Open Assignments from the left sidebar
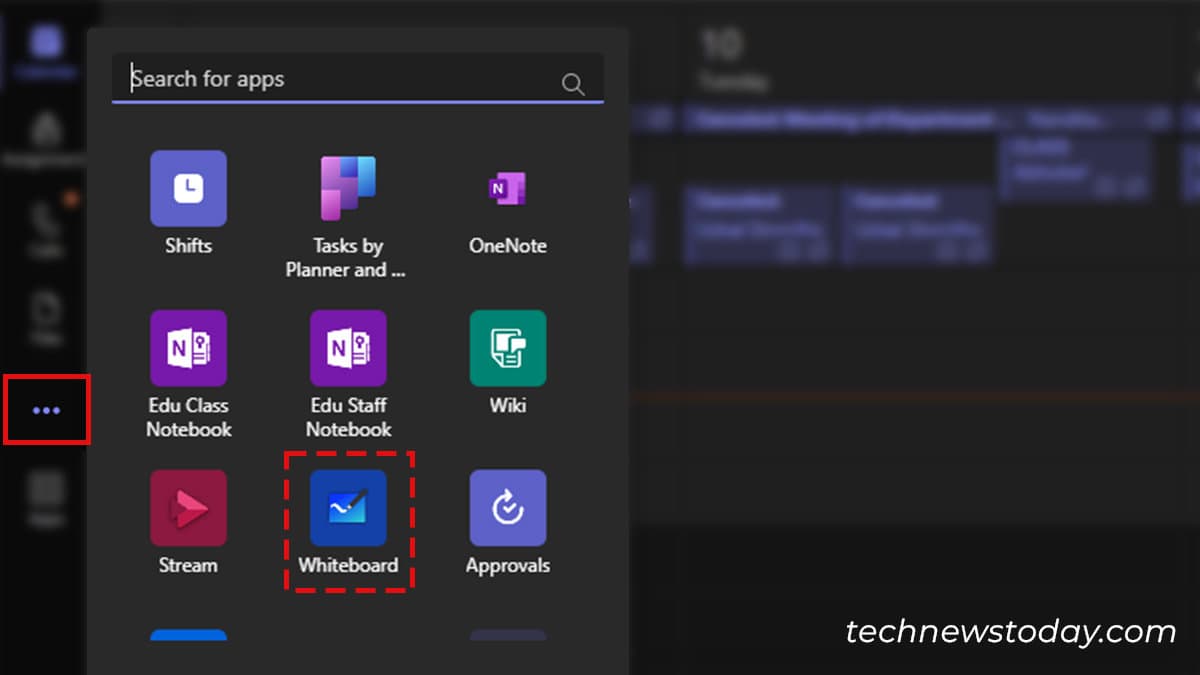The height and width of the screenshot is (675, 1200). [46, 140]
